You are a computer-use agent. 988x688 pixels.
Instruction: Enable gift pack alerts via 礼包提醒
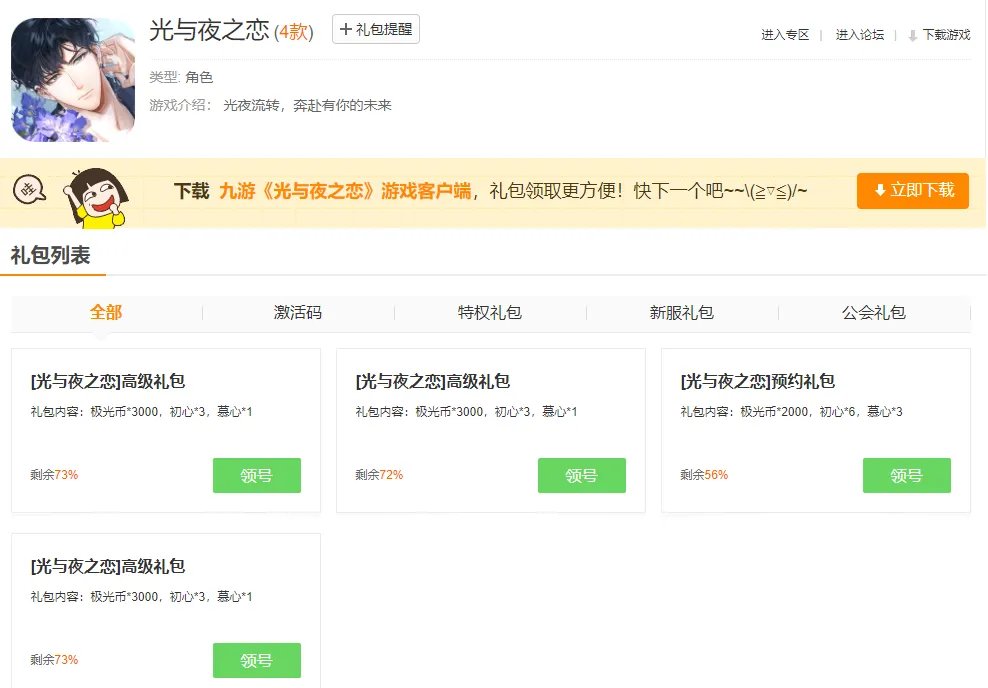click(375, 29)
